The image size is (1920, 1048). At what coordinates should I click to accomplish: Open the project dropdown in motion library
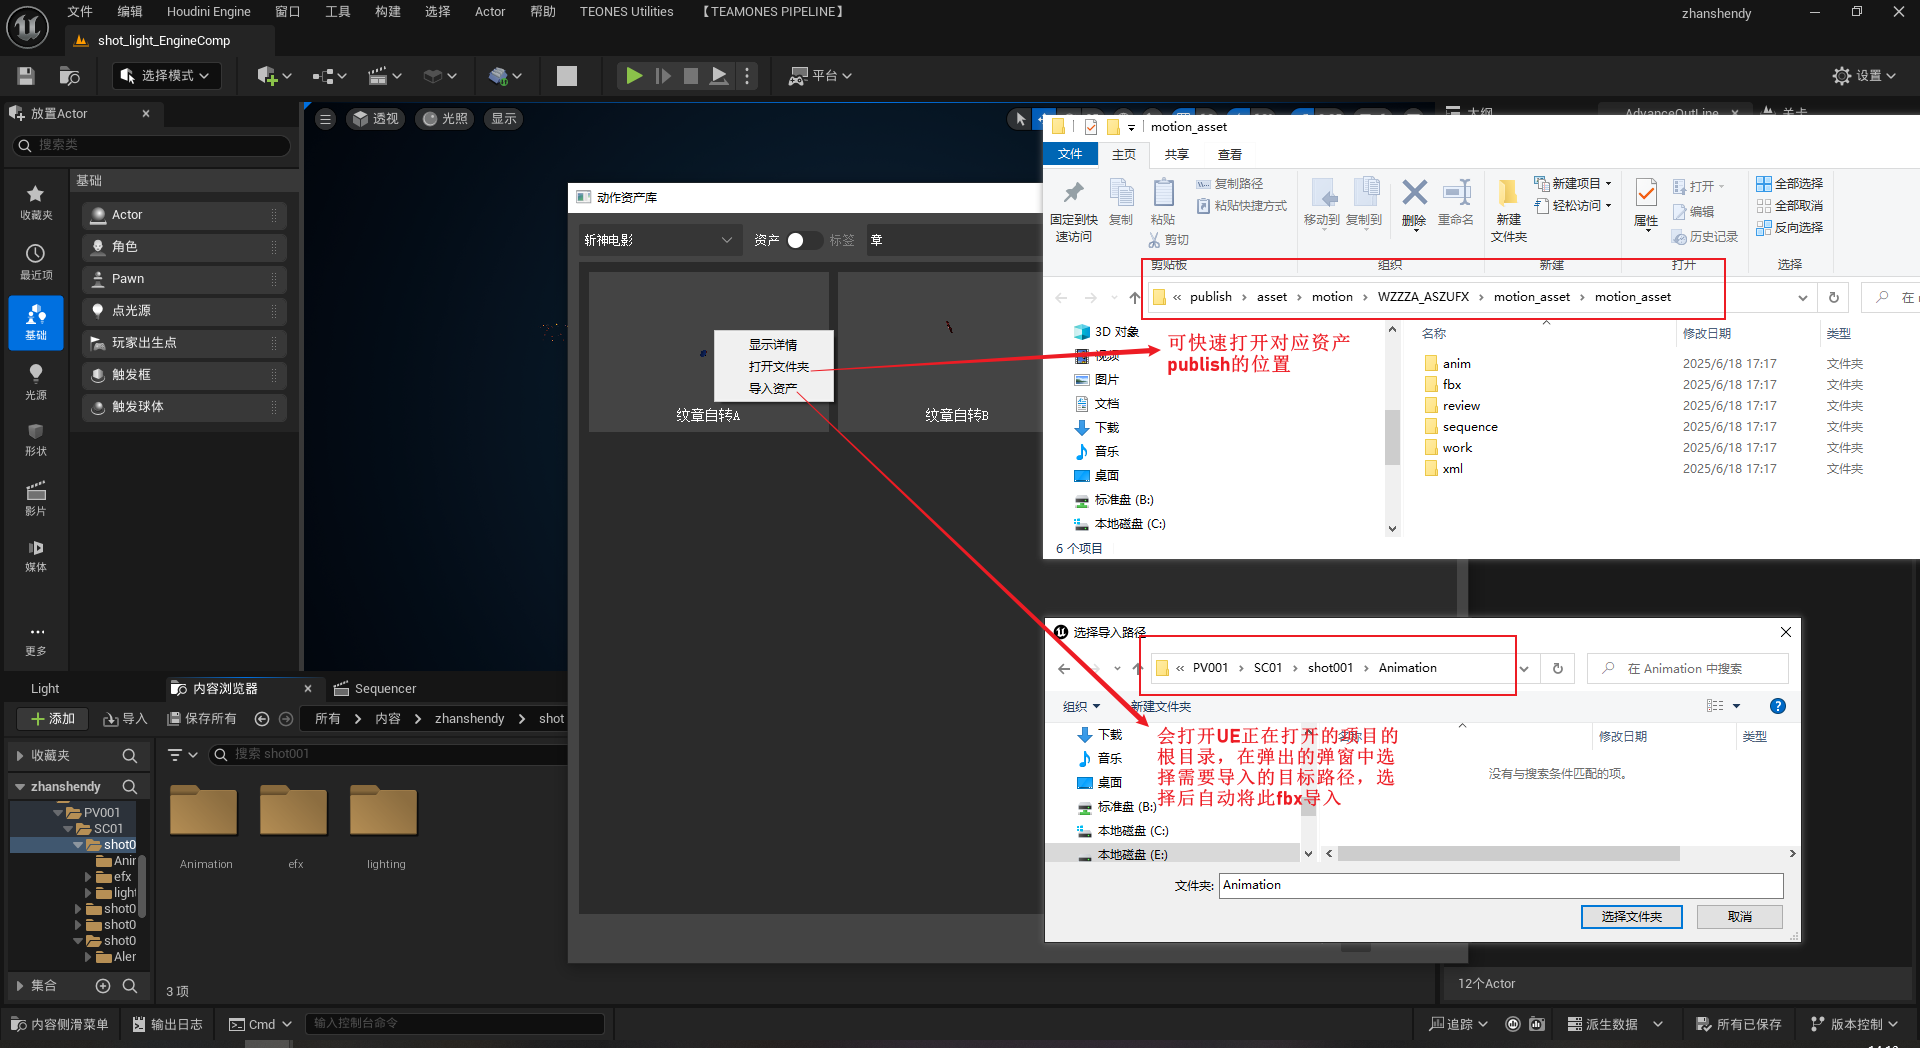click(x=658, y=240)
